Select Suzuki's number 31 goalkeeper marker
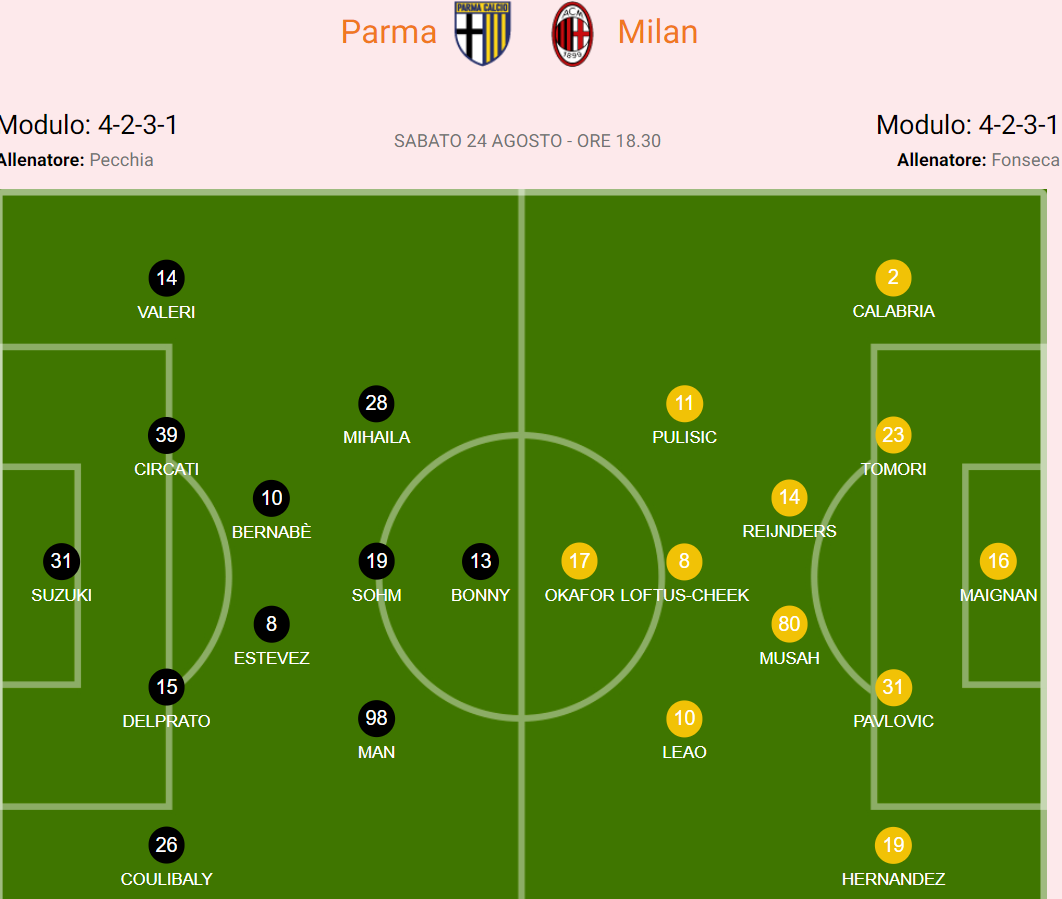Viewport: 1062px width, 899px height. tap(61, 561)
